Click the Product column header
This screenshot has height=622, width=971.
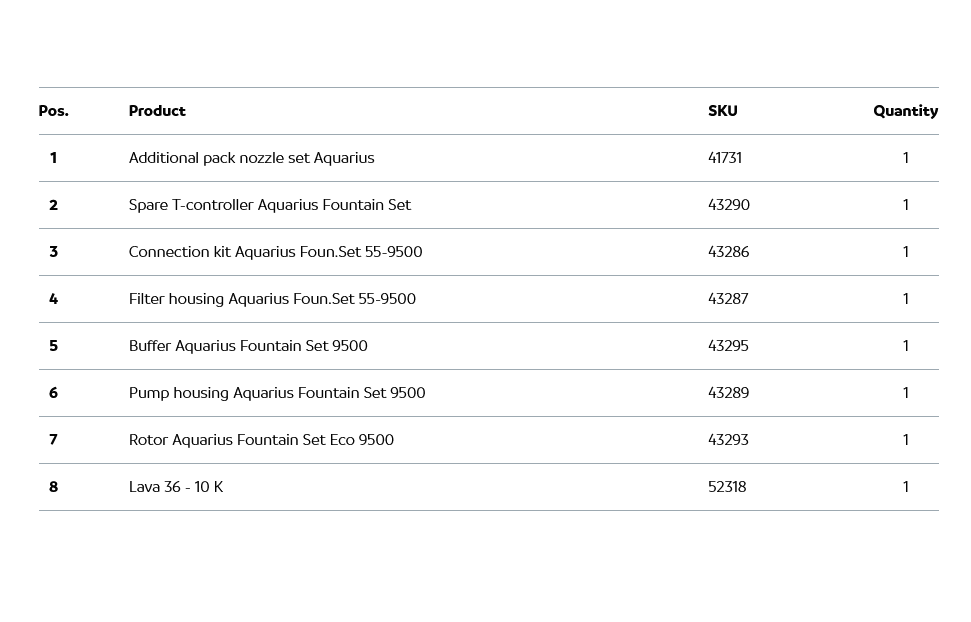(157, 111)
